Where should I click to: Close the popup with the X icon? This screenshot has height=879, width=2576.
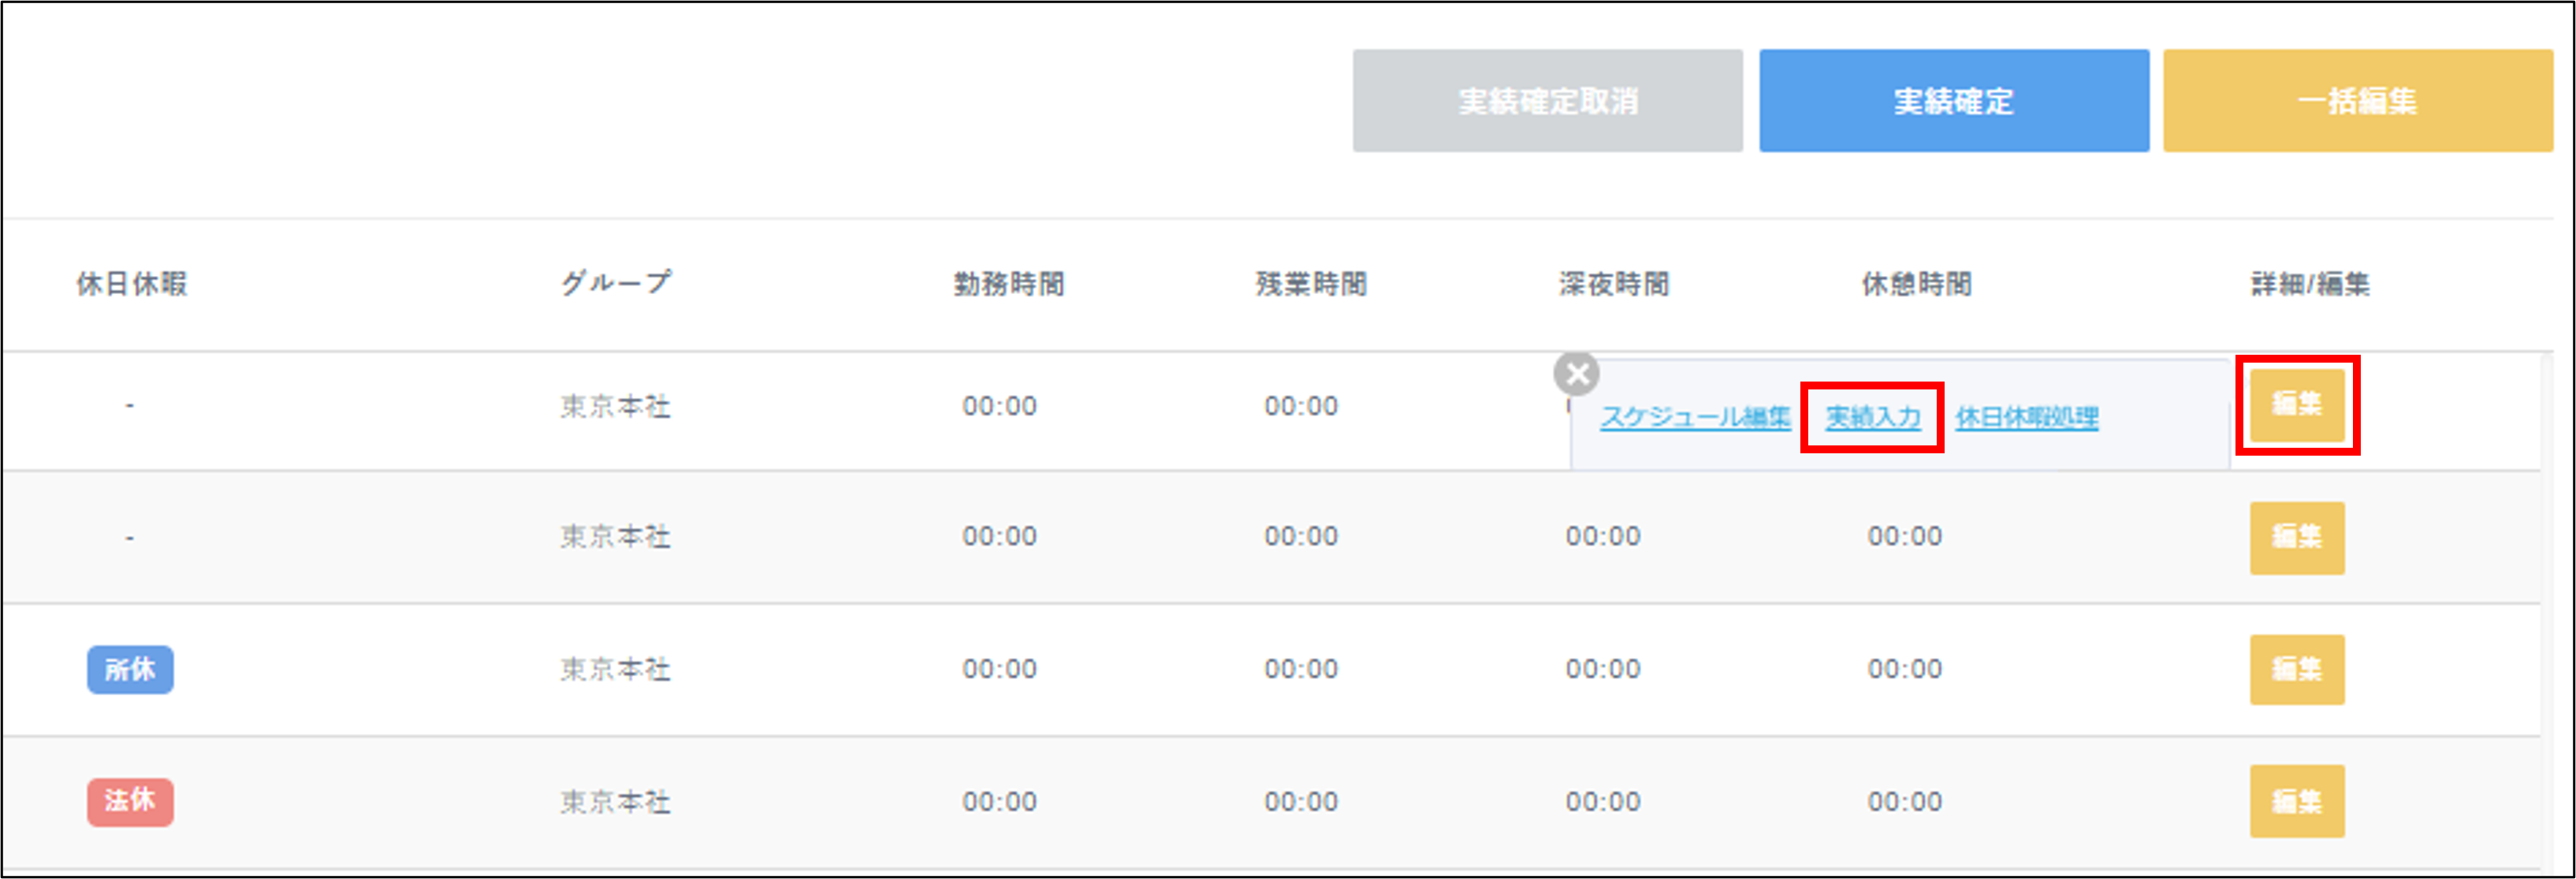(x=1576, y=375)
